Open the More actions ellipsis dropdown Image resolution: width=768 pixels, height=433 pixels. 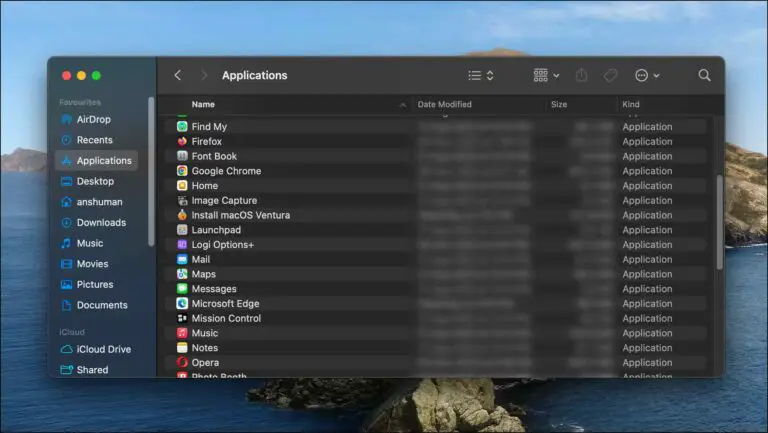click(x=647, y=76)
